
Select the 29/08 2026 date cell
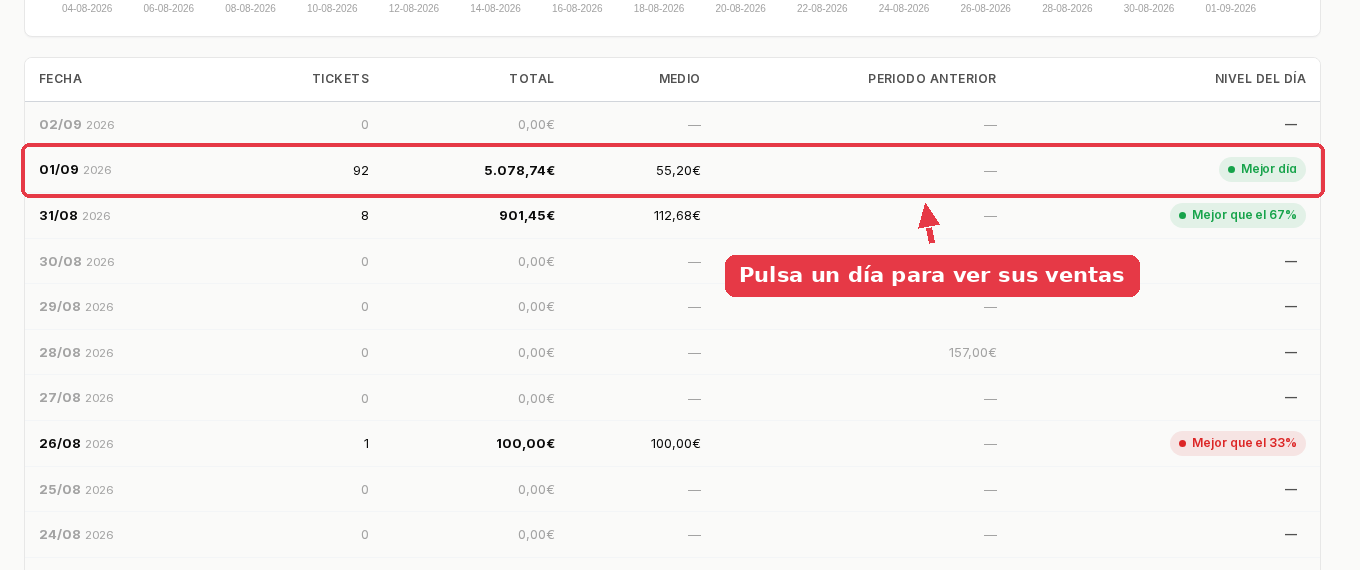[76, 307]
